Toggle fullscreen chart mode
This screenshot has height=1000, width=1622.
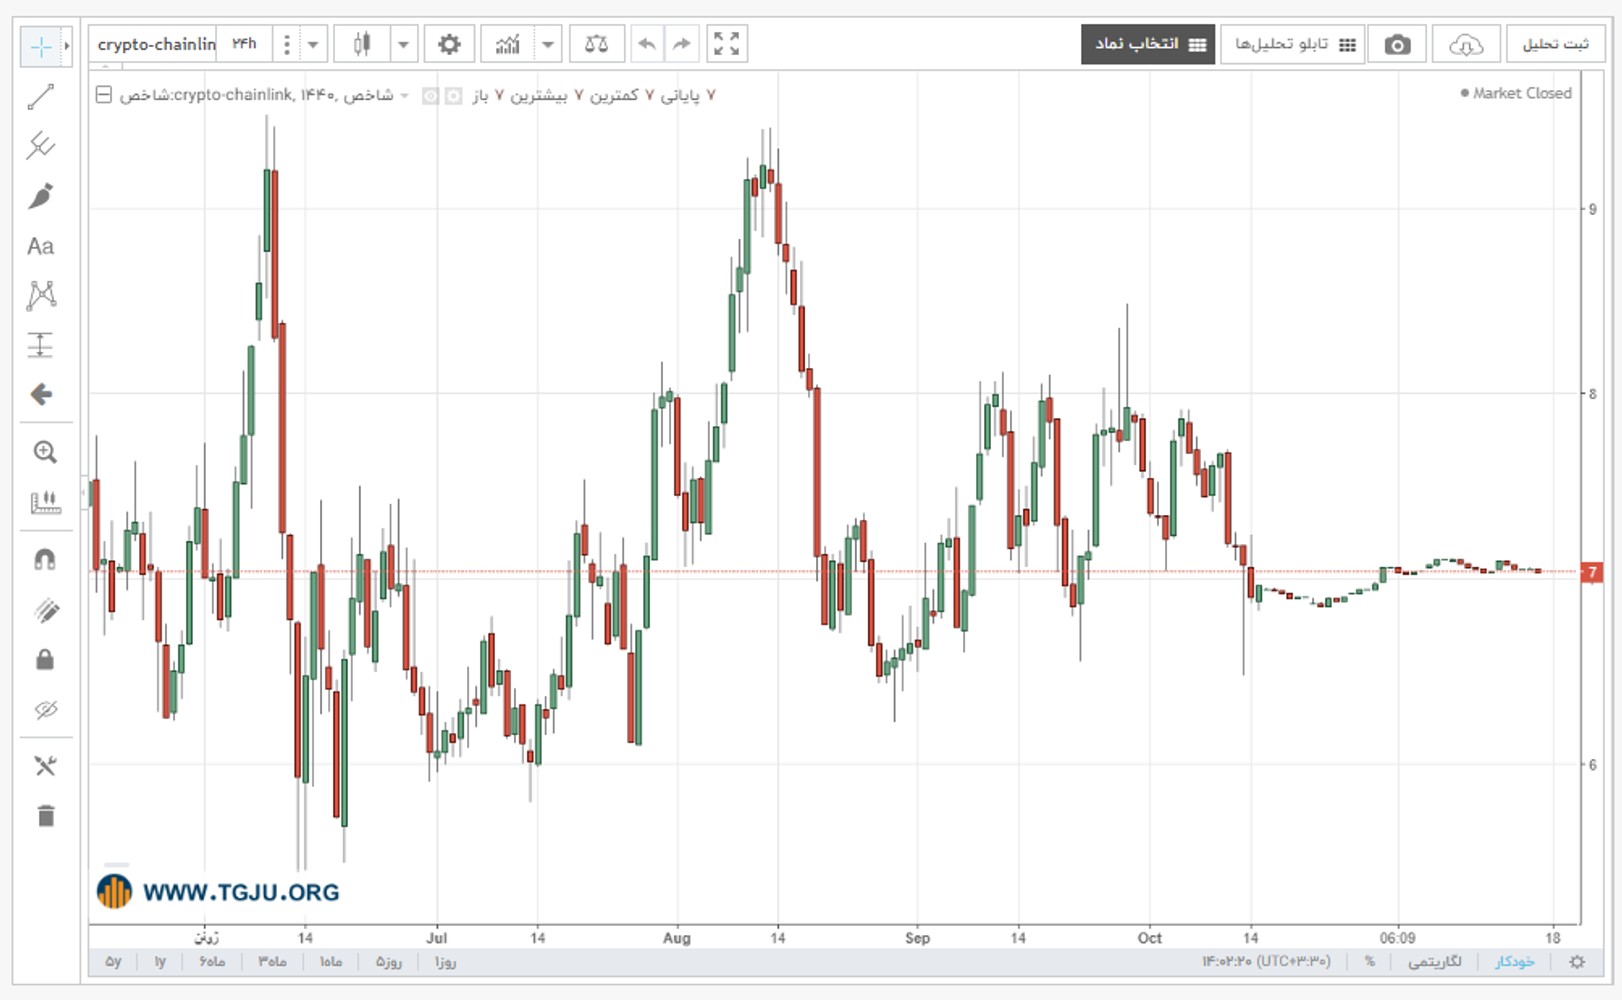coord(727,44)
